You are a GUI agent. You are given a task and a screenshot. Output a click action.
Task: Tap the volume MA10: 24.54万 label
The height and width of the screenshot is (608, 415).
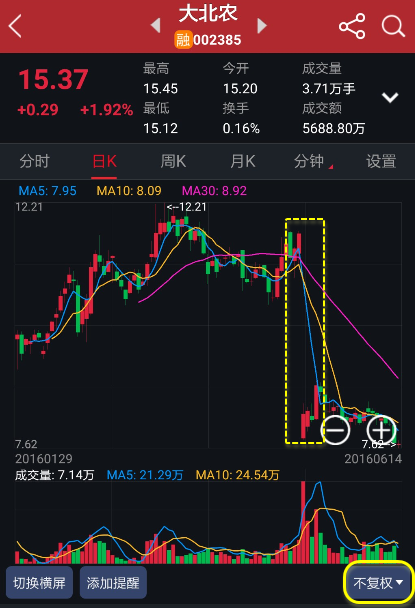237,475
